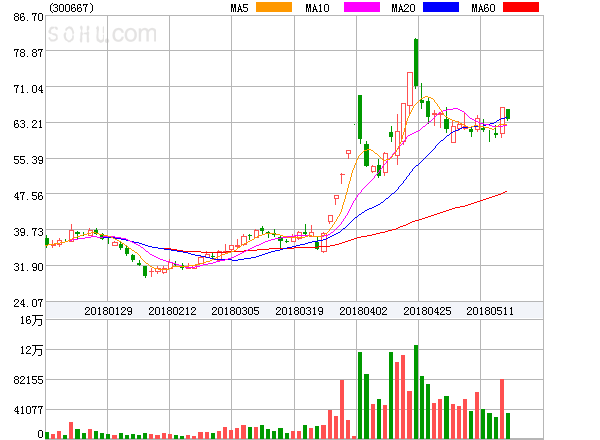The height and width of the screenshot is (440, 600).
Task: Click the 63.21 price axis label
Action: point(28,124)
